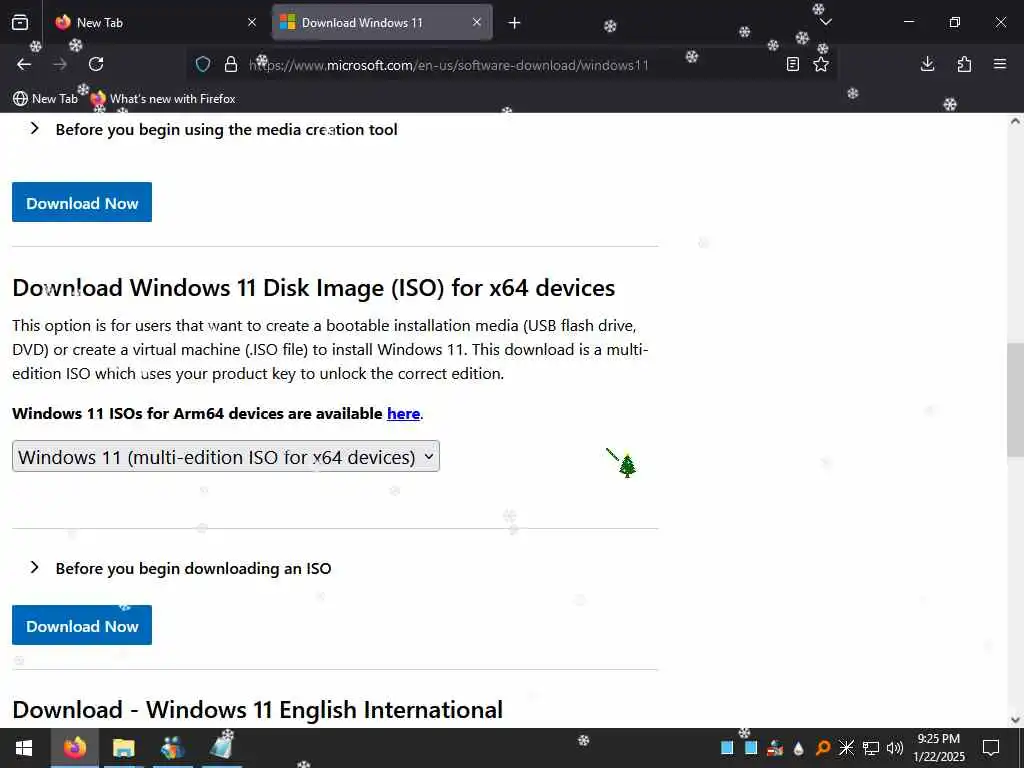Toggle reader view icon in address bar
Viewport: 1024px width, 768px height.
pyautogui.click(x=793, y=64)
